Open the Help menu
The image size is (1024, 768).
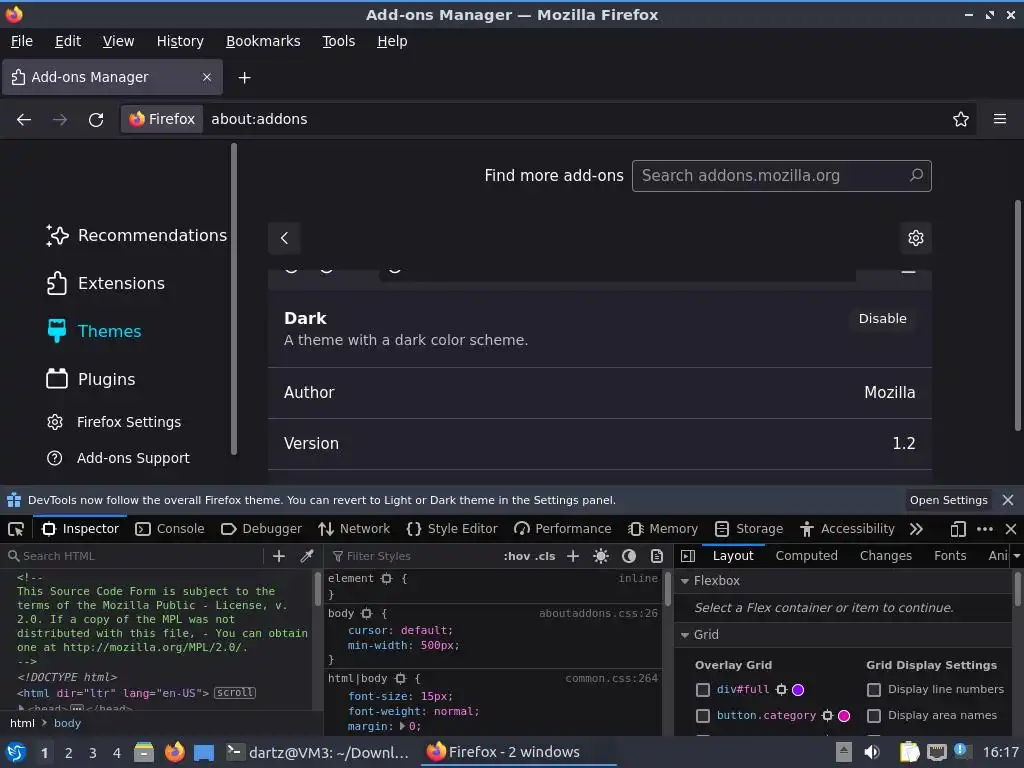coord(392,41)
